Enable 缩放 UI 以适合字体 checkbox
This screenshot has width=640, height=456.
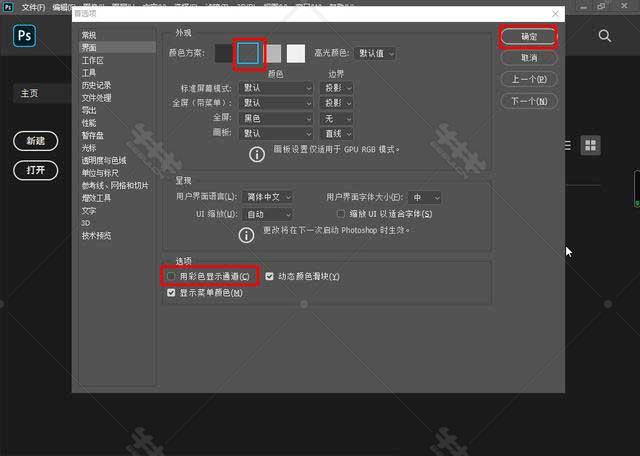(x=341, y=214)
